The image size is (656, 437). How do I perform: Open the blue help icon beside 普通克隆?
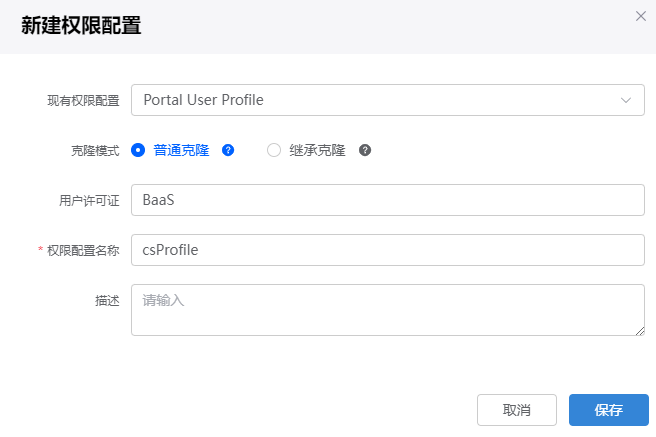pos(228,150)
